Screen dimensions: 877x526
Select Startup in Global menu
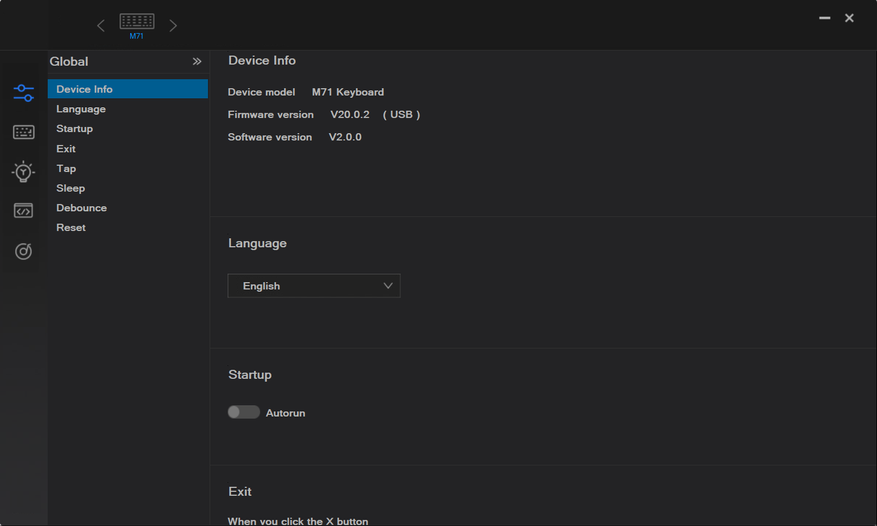pyautogui.click(x=74, y=129)
